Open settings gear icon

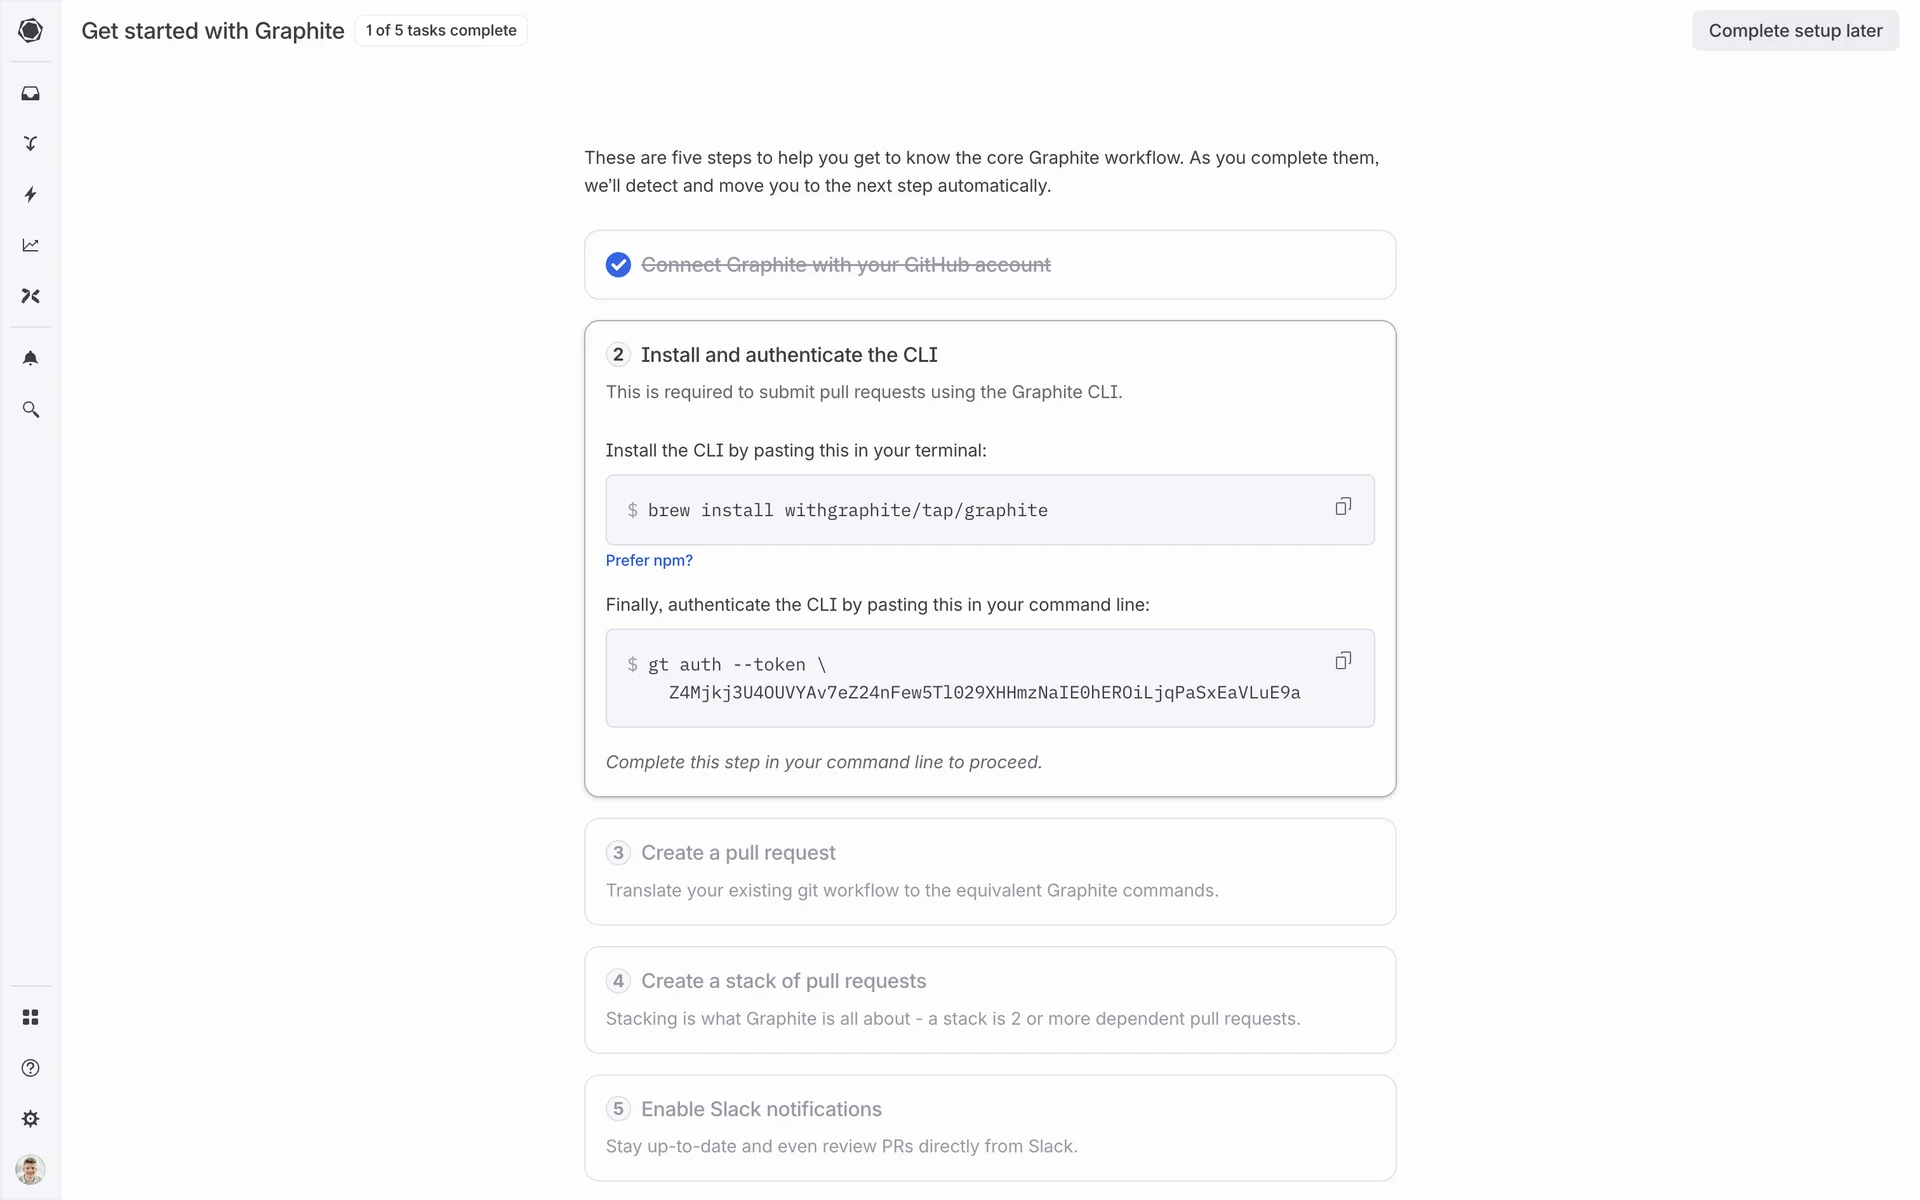[x=30, y=1119]
